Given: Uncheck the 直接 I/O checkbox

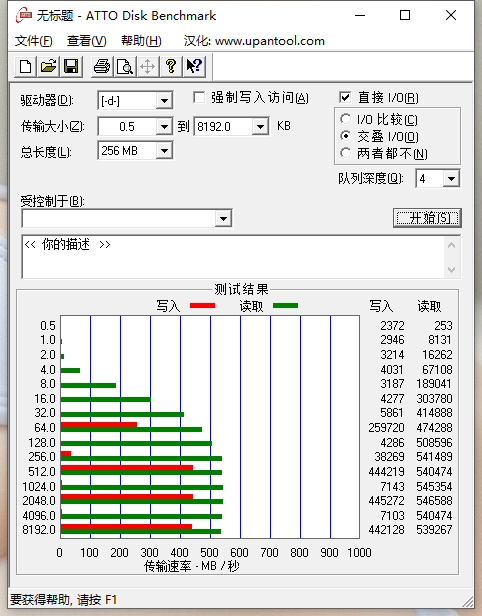Looking at the screenshot, I should click(x=345, y=97).
